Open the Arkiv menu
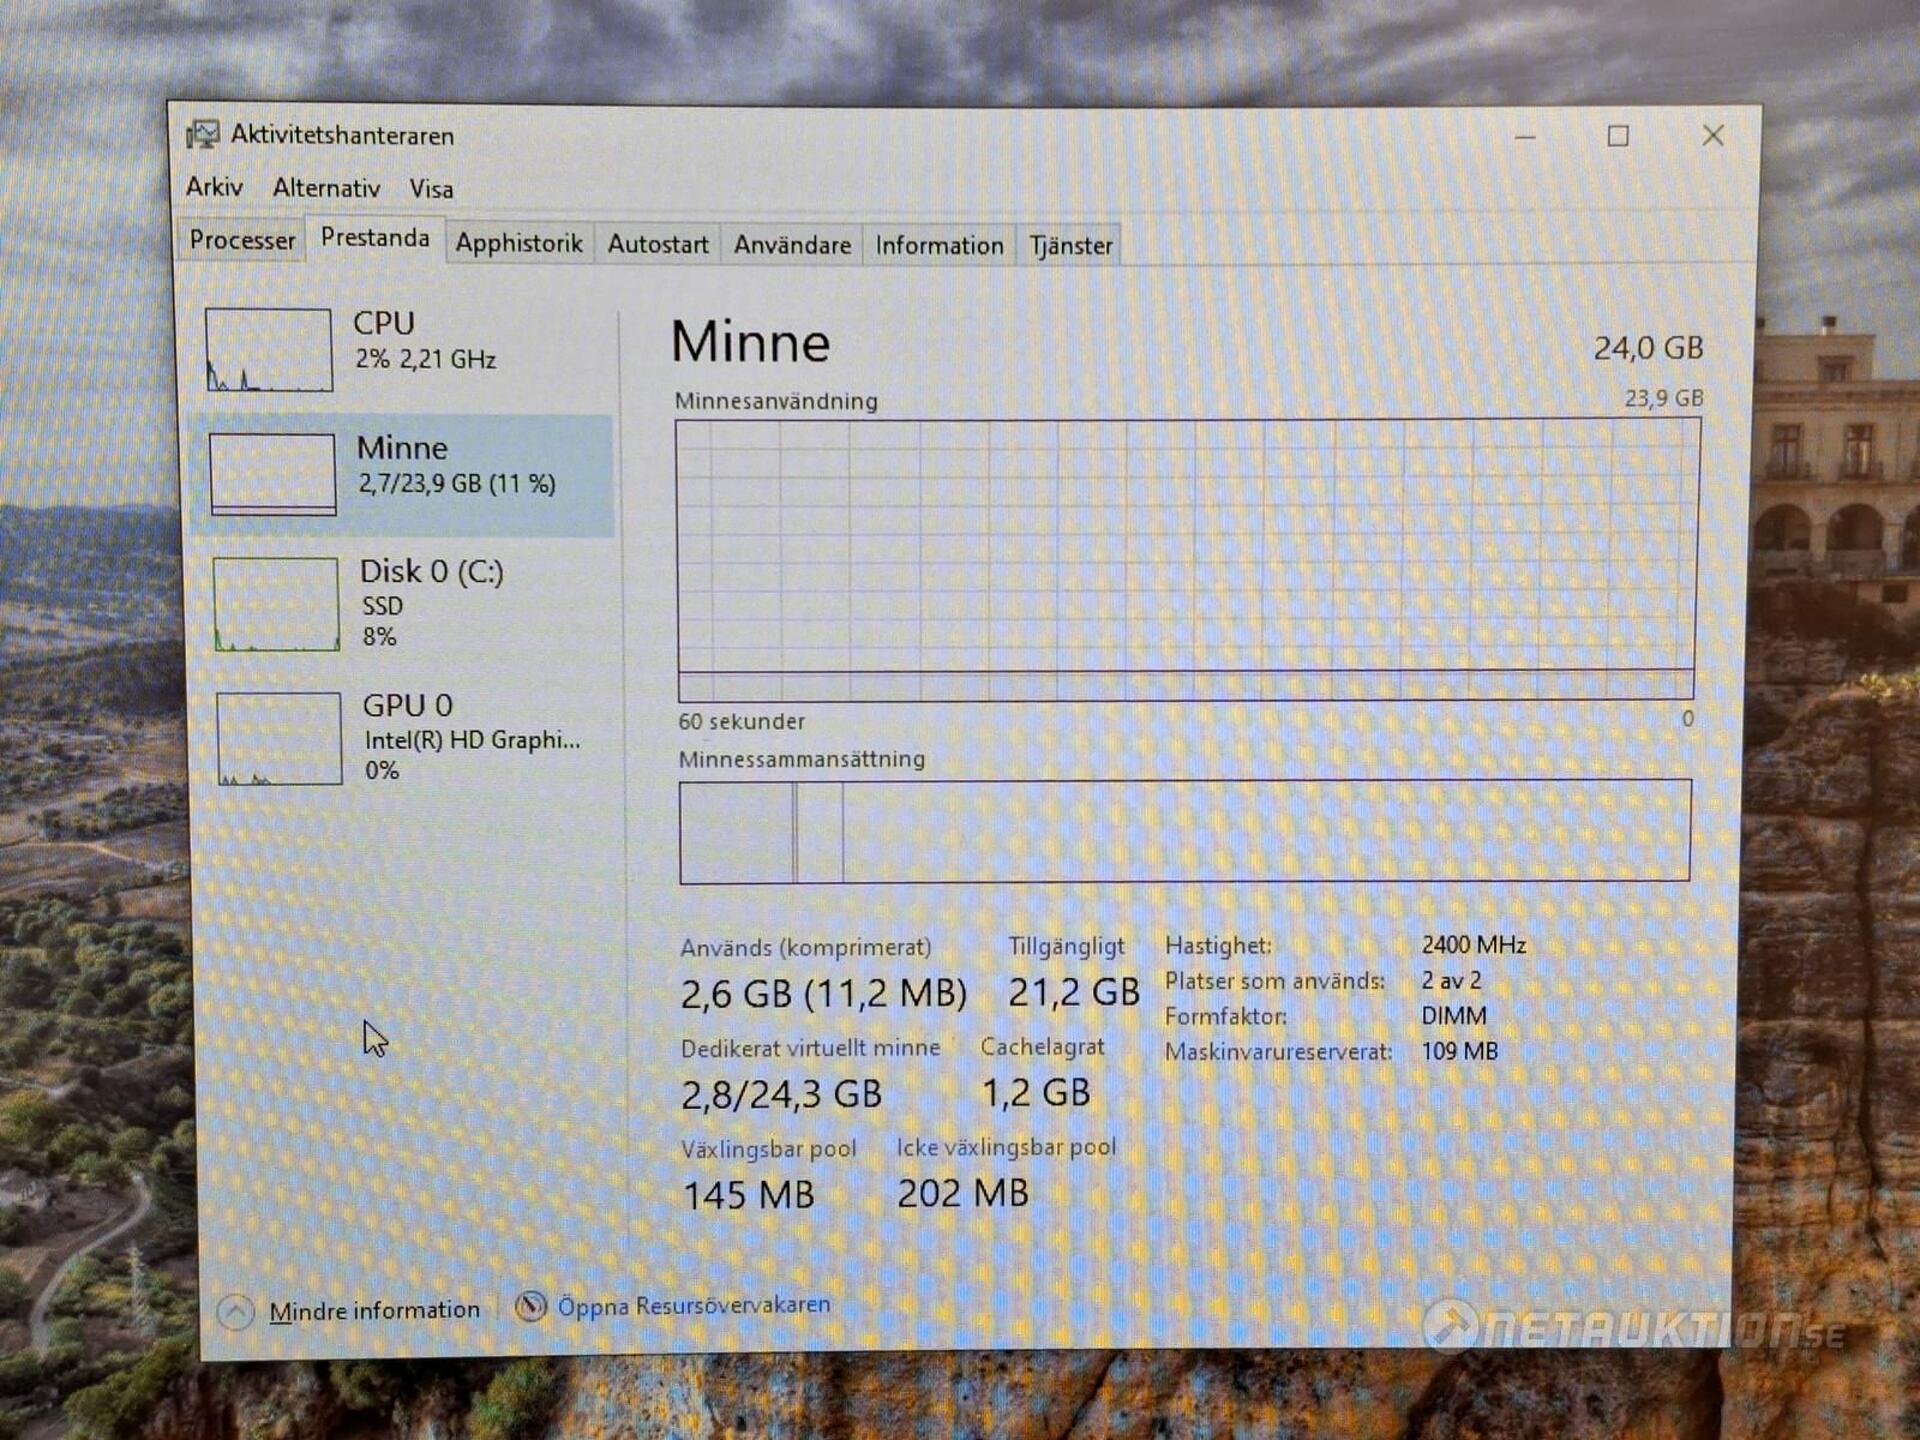The width and height of the screenshot is (1920, 1440). tap(214, 187)
